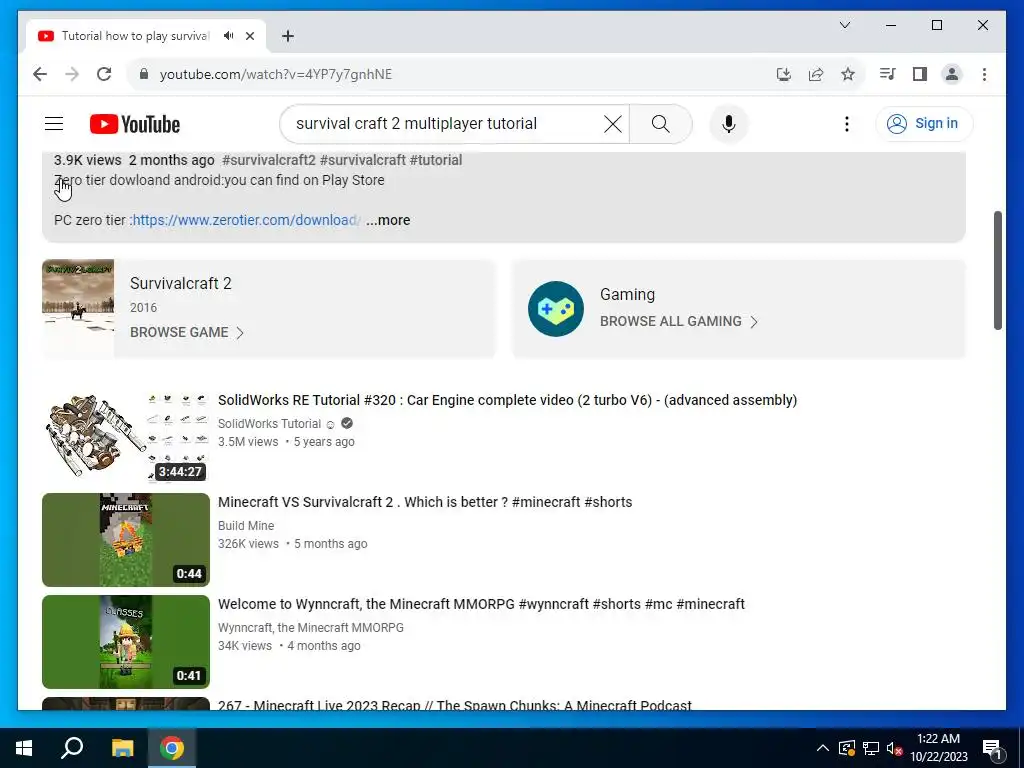Screen dimensions: 1024x768
Task: Open Minecraft VS Survivalcraft 2 thumbnail
Action: tap(126, 539)
